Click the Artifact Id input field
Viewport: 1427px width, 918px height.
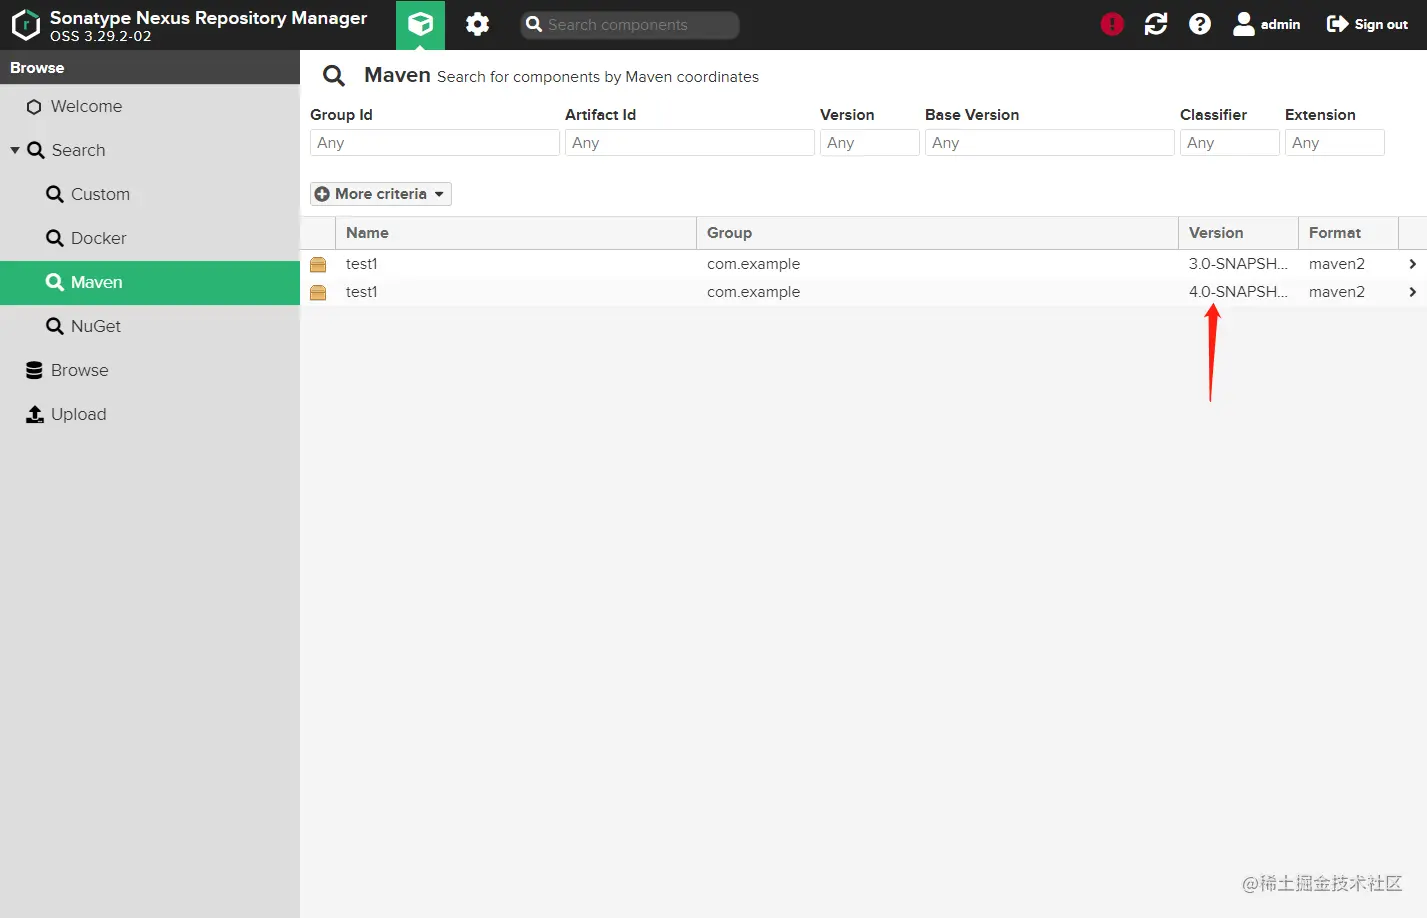point(690,143)
